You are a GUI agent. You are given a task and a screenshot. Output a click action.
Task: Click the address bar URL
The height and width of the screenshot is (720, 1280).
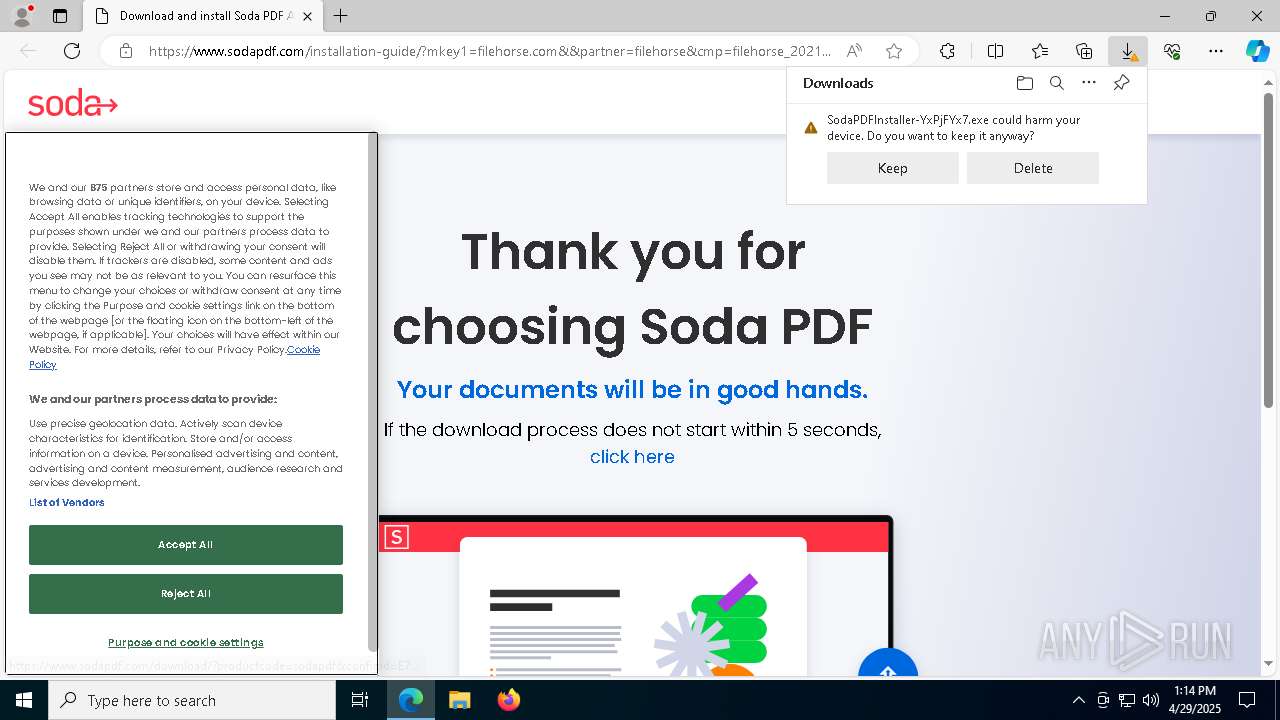[x=490, y=51]
